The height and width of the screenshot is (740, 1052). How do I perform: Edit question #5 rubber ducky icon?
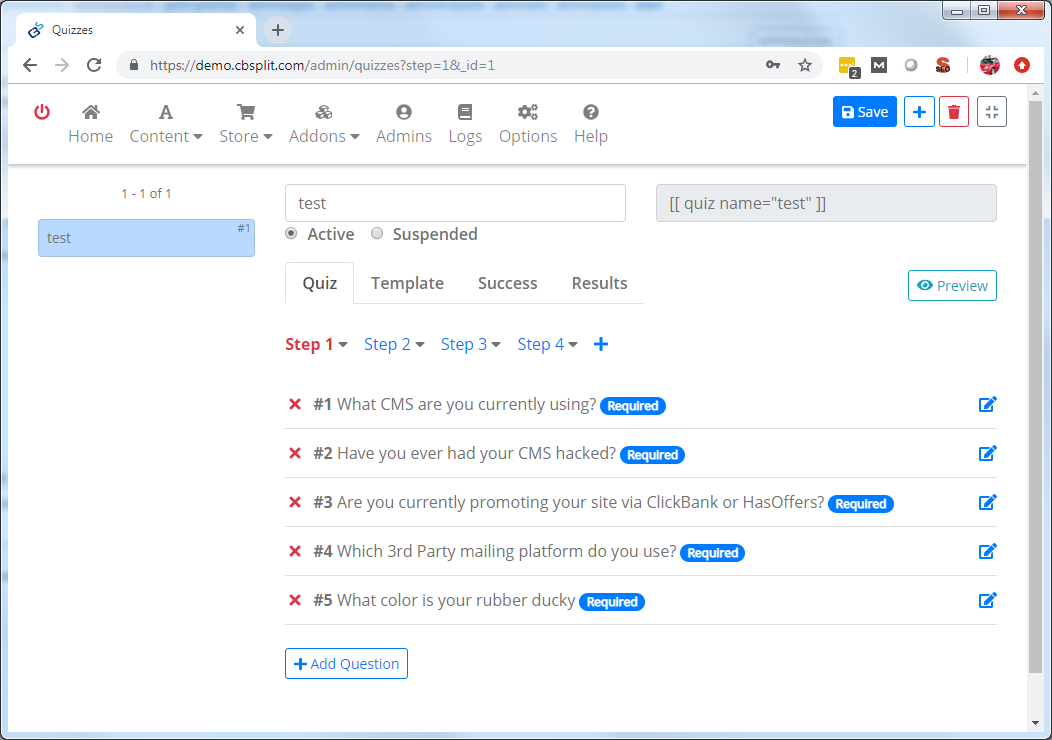[x=987, y=601]
